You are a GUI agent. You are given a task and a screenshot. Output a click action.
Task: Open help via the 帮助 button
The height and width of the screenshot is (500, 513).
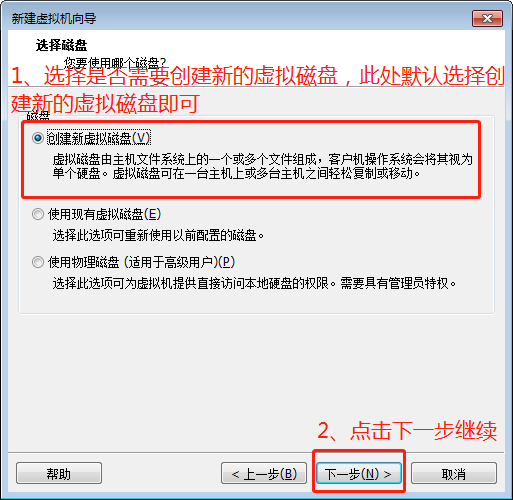coord(59,473)
